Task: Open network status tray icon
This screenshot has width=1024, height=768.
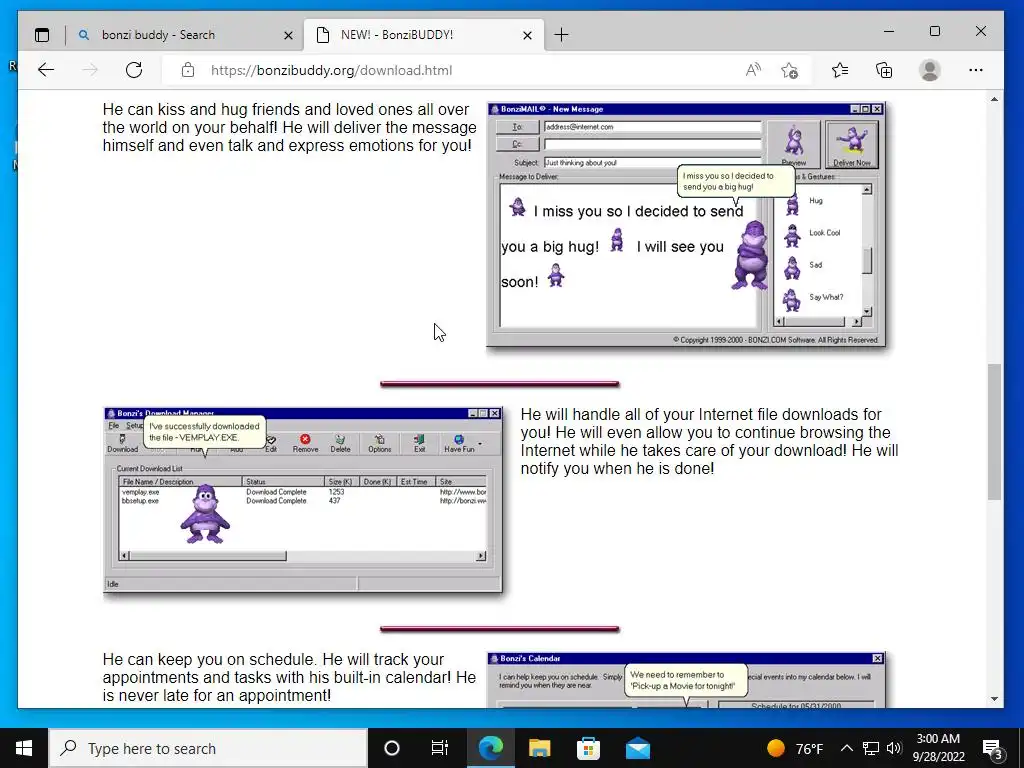Action: point(871,748)
